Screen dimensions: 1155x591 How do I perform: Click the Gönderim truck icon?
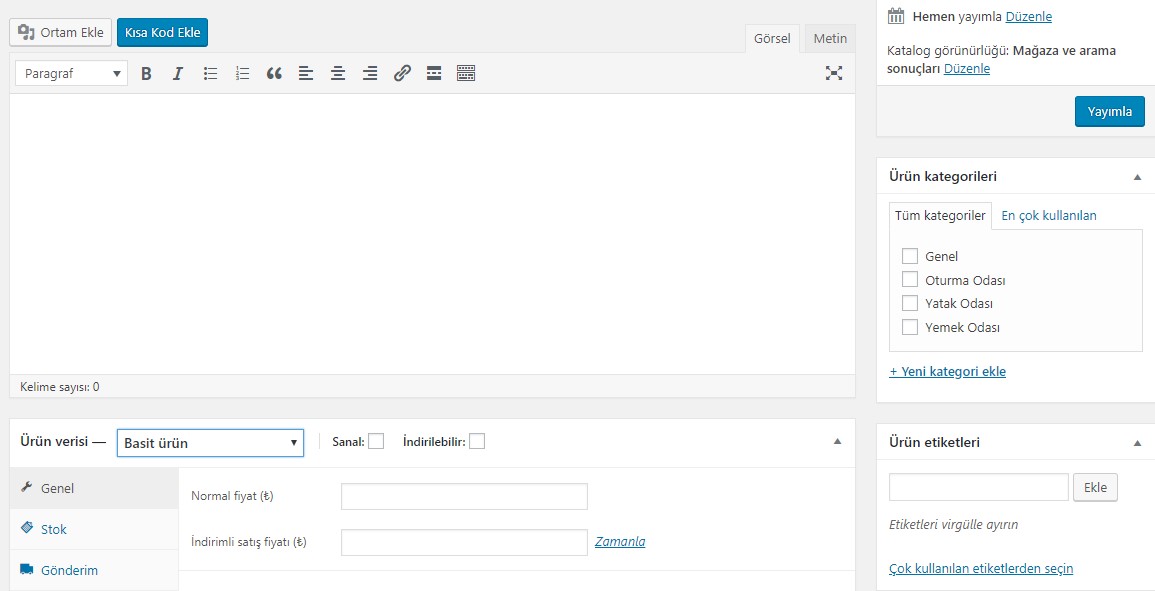coord(27,569)
